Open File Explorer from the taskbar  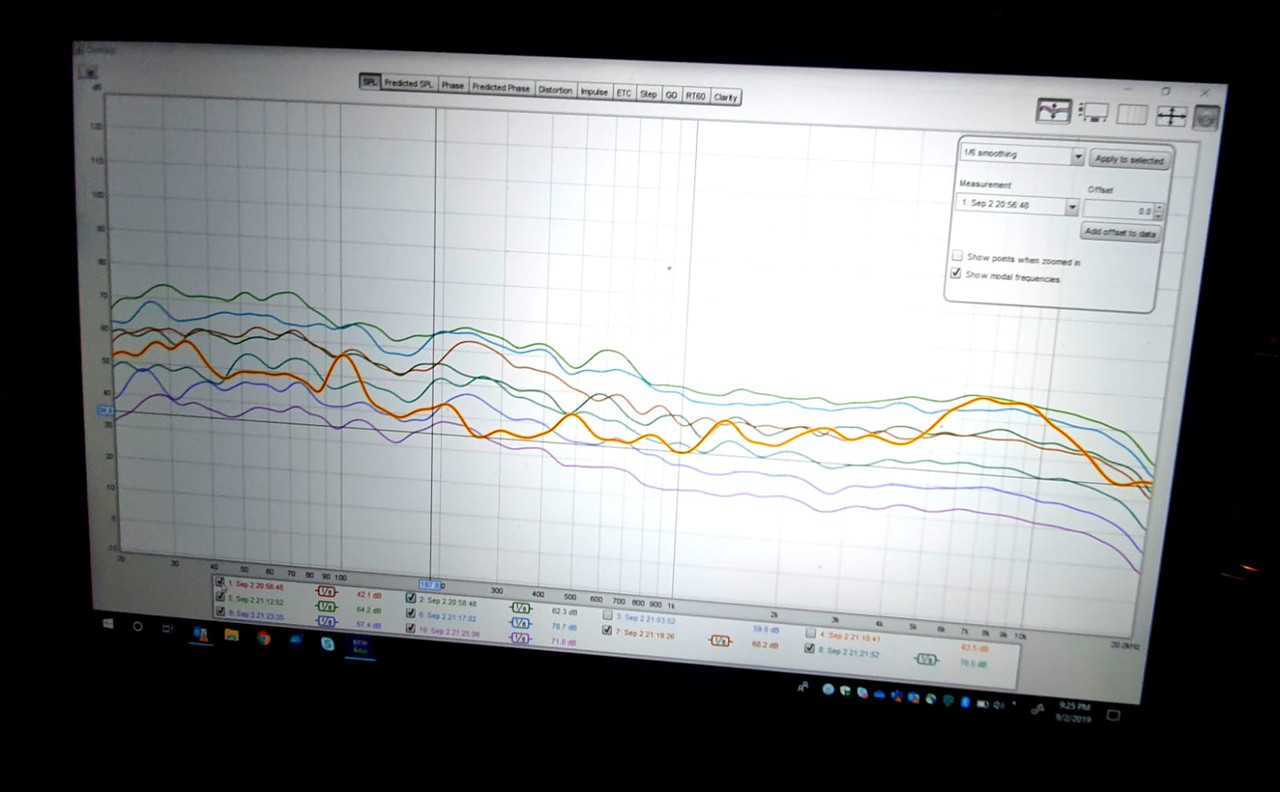point(231,635)
